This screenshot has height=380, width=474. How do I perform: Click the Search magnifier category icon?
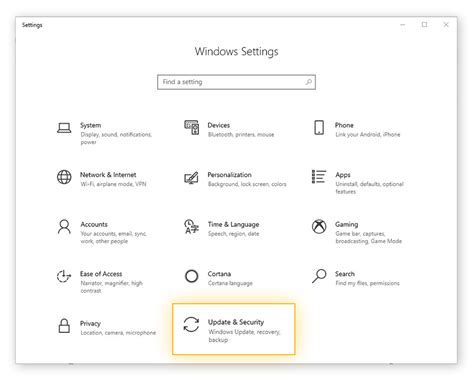tap(319, 276)
